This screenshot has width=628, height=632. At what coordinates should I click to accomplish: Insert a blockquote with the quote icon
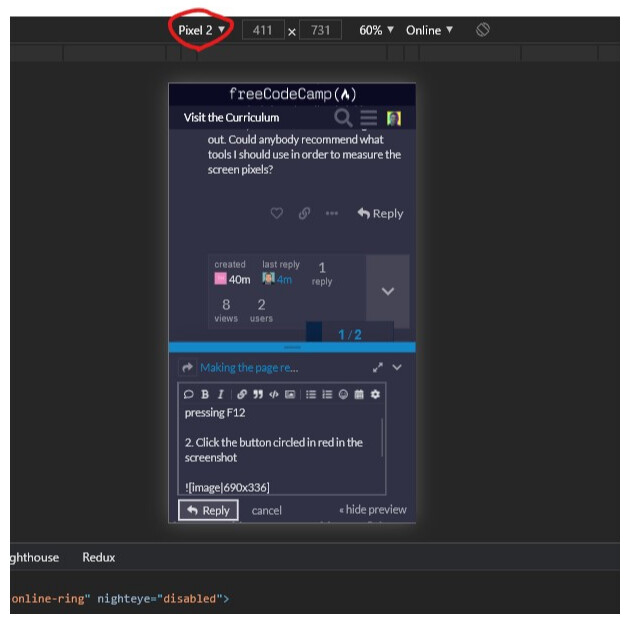pyautogui.click(x=258, y=394)
